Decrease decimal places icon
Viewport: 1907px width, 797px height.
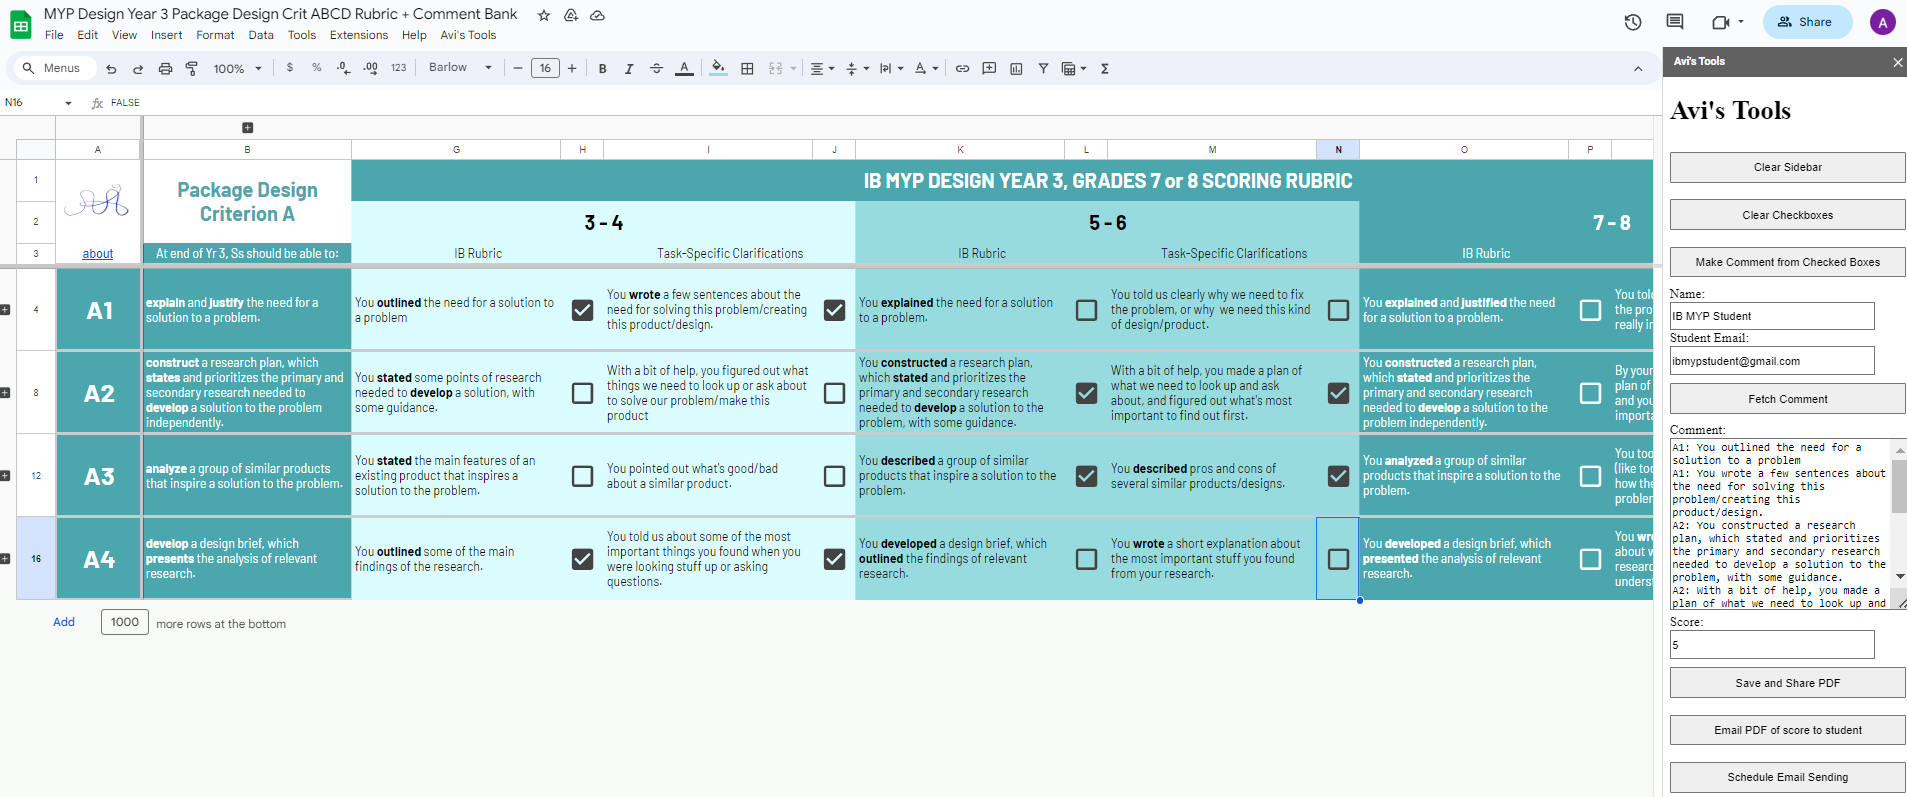point(343,68)
